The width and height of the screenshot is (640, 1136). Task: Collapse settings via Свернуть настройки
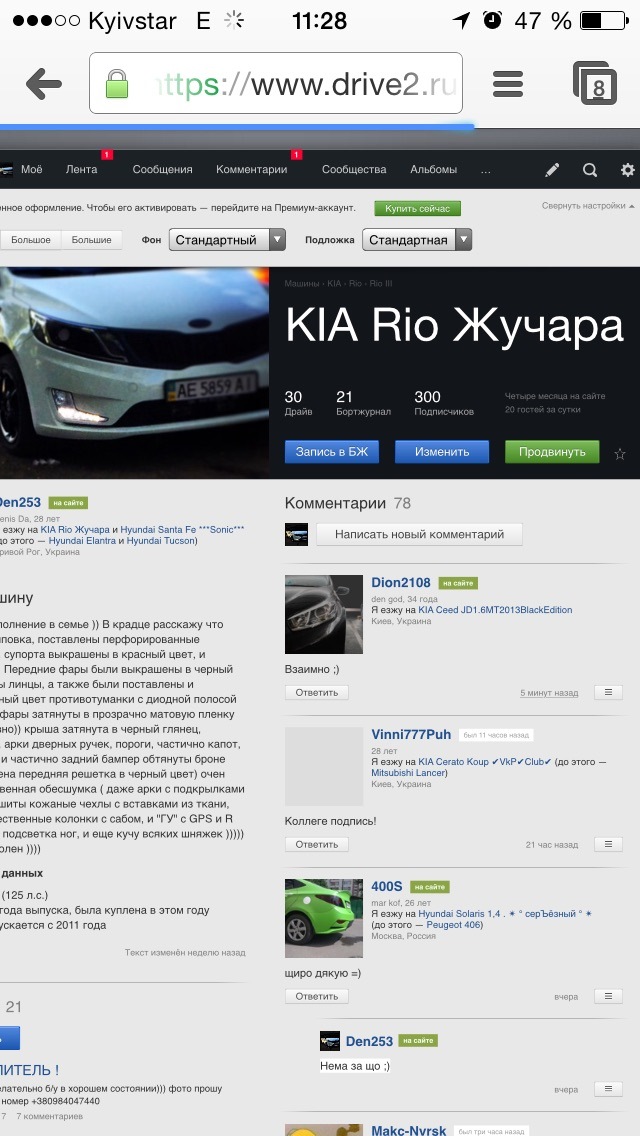coord(588,206)
